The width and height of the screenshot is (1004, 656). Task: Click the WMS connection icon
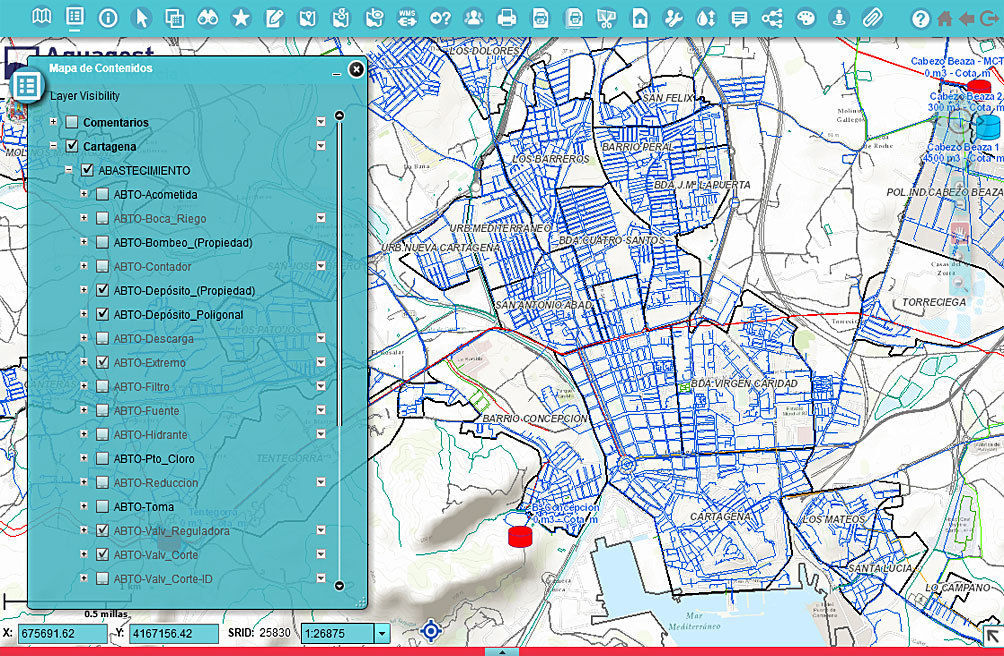407,18
